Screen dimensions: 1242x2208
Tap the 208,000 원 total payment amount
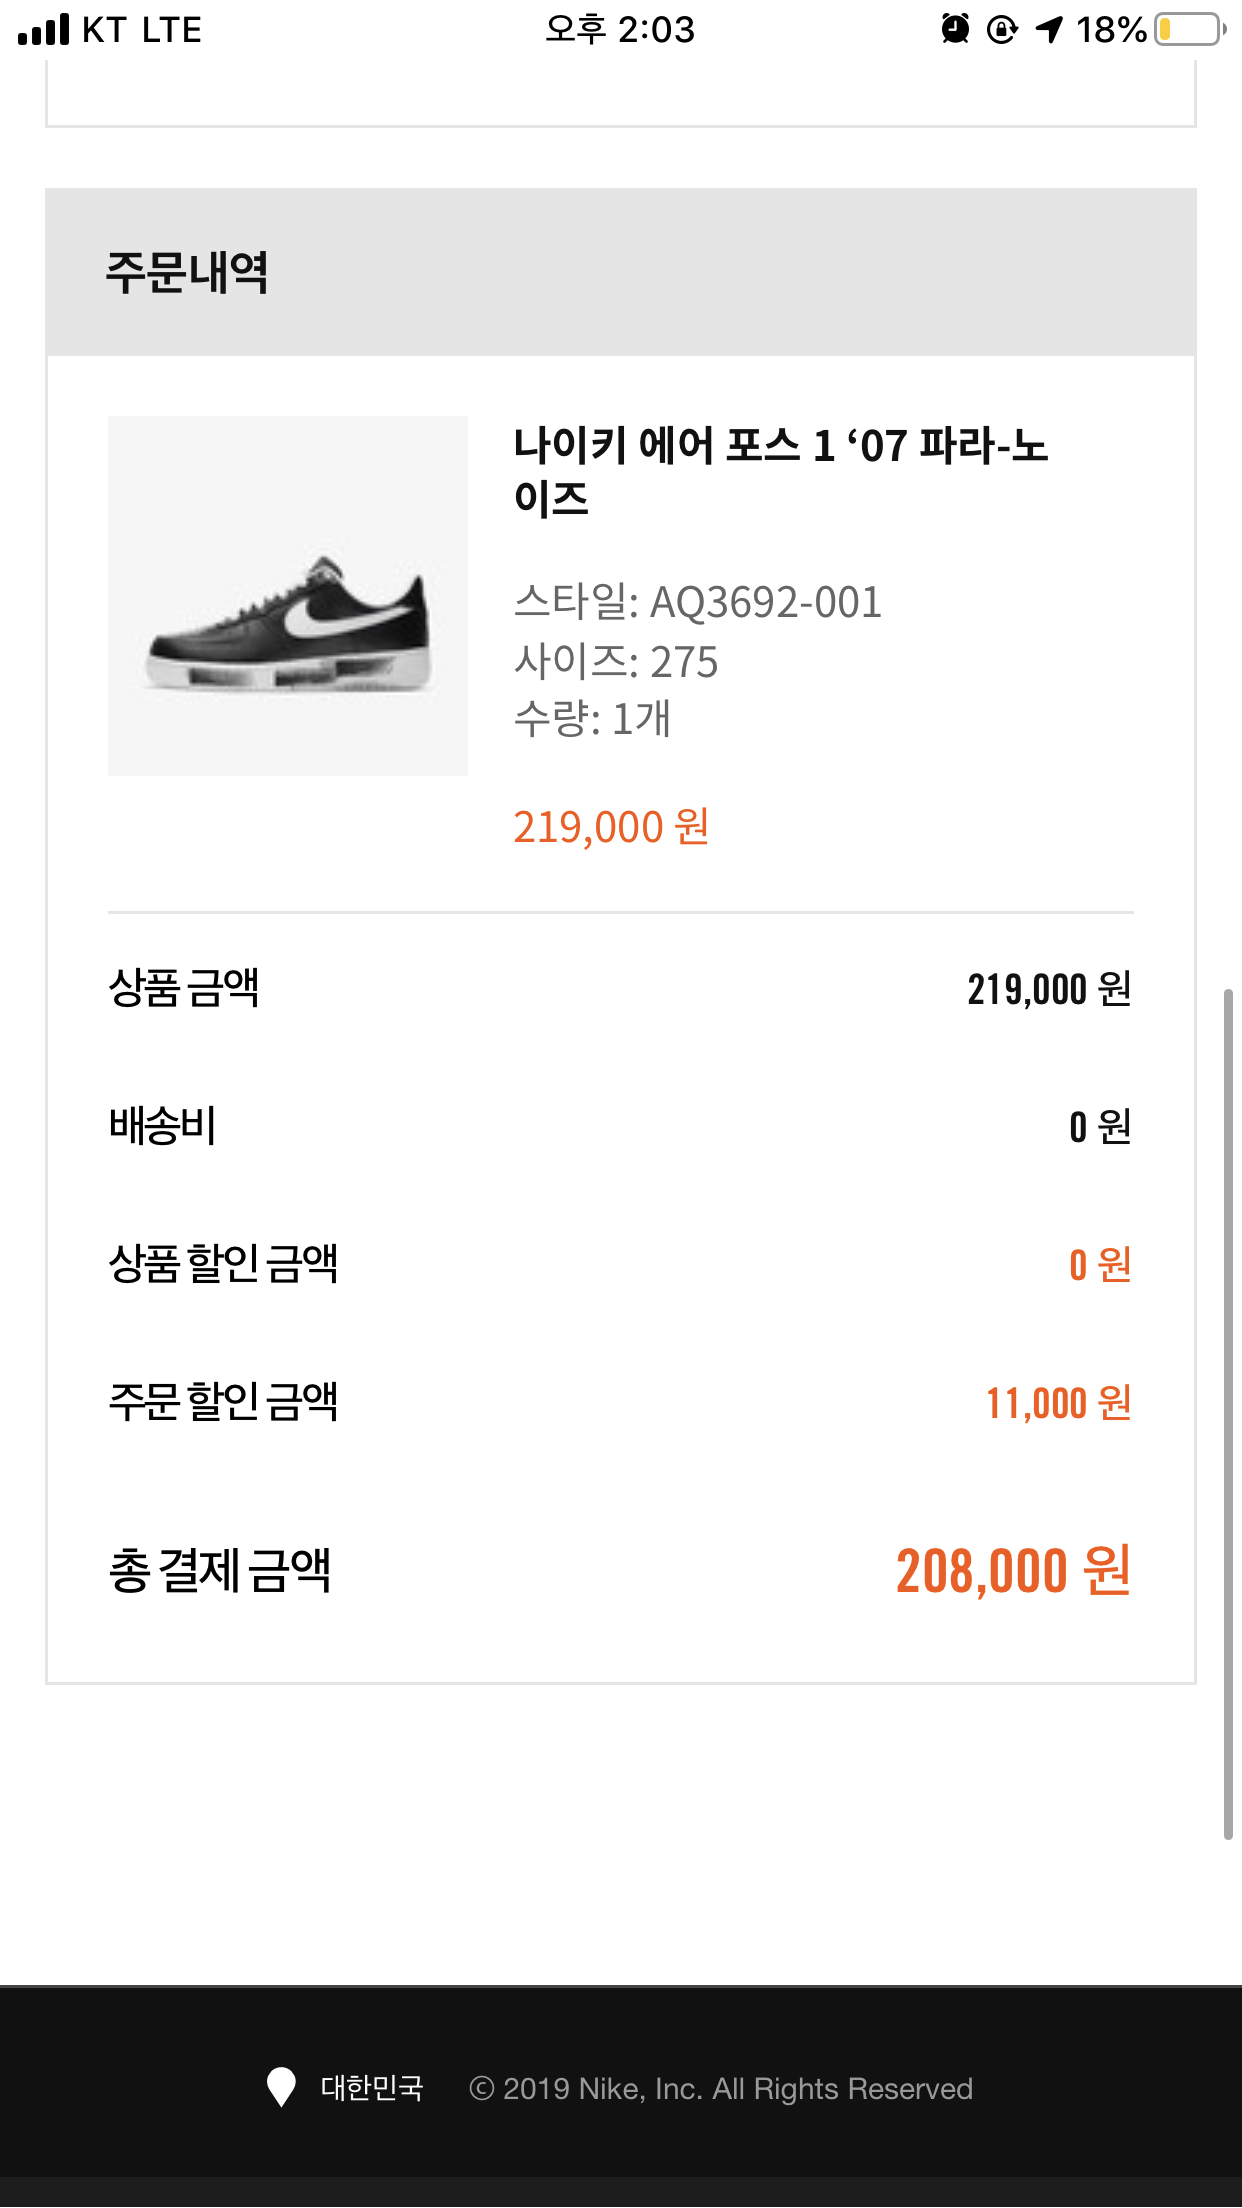[x=1013, y=1570]
